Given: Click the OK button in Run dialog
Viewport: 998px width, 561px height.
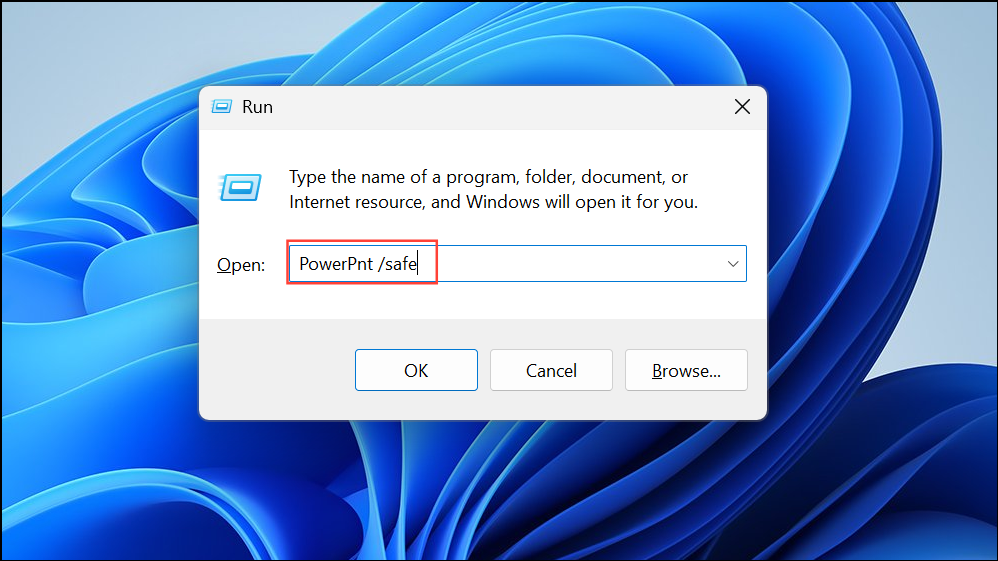Looking at the screenshot, I should click(x=416, y=370).
